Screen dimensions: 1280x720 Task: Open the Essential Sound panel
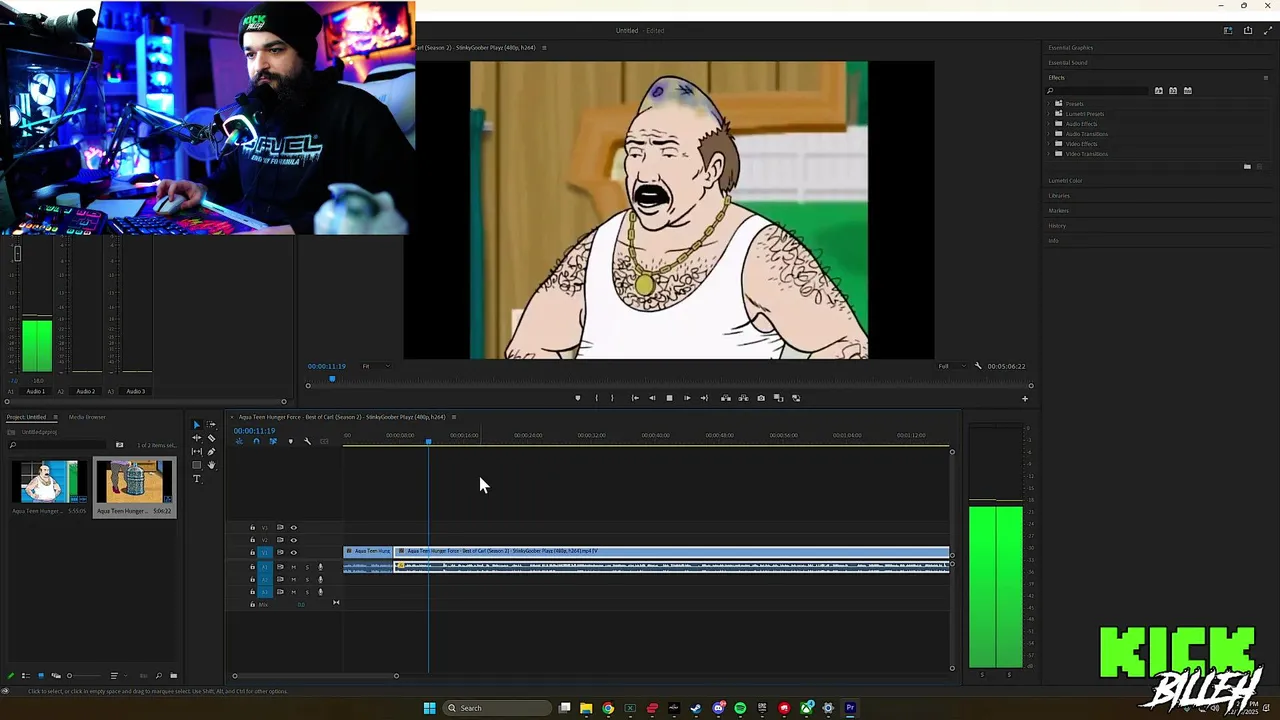(1068, 63)
